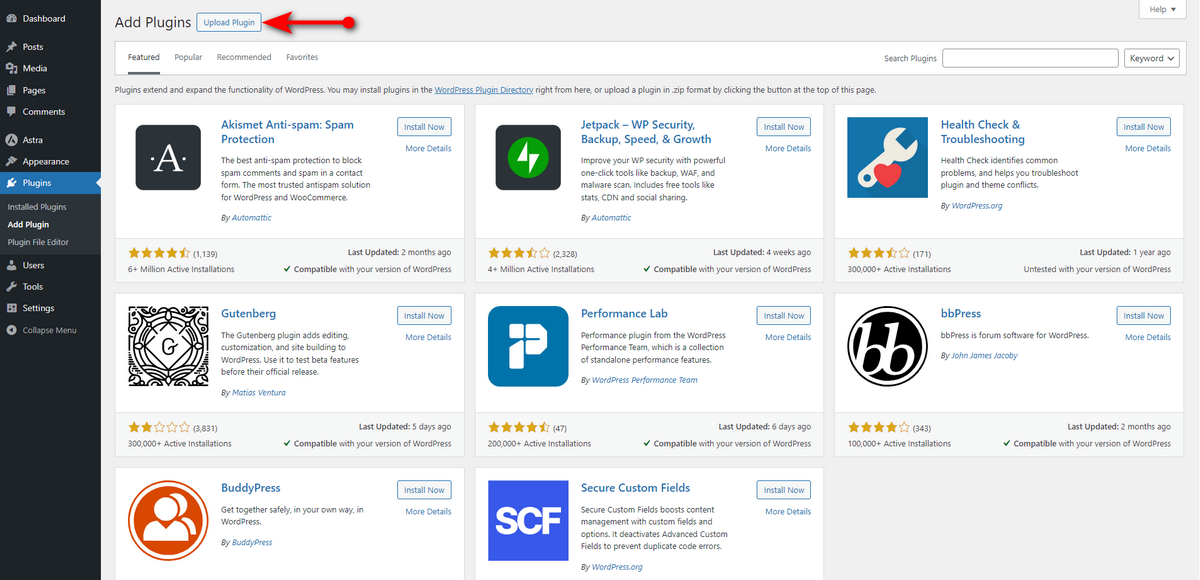This screenshot has width=1200, height=580.
Task: Open the Gutenberg title link
Action: click(248, 313)
